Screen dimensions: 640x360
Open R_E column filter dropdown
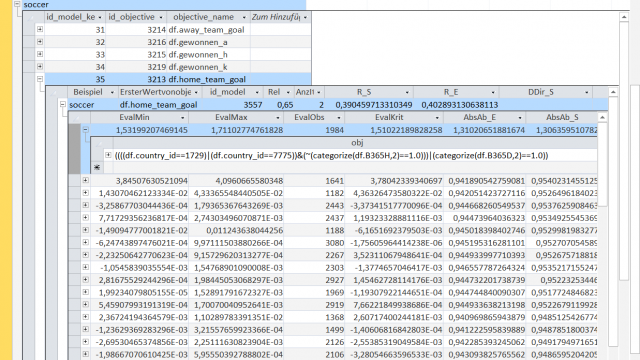493,92
